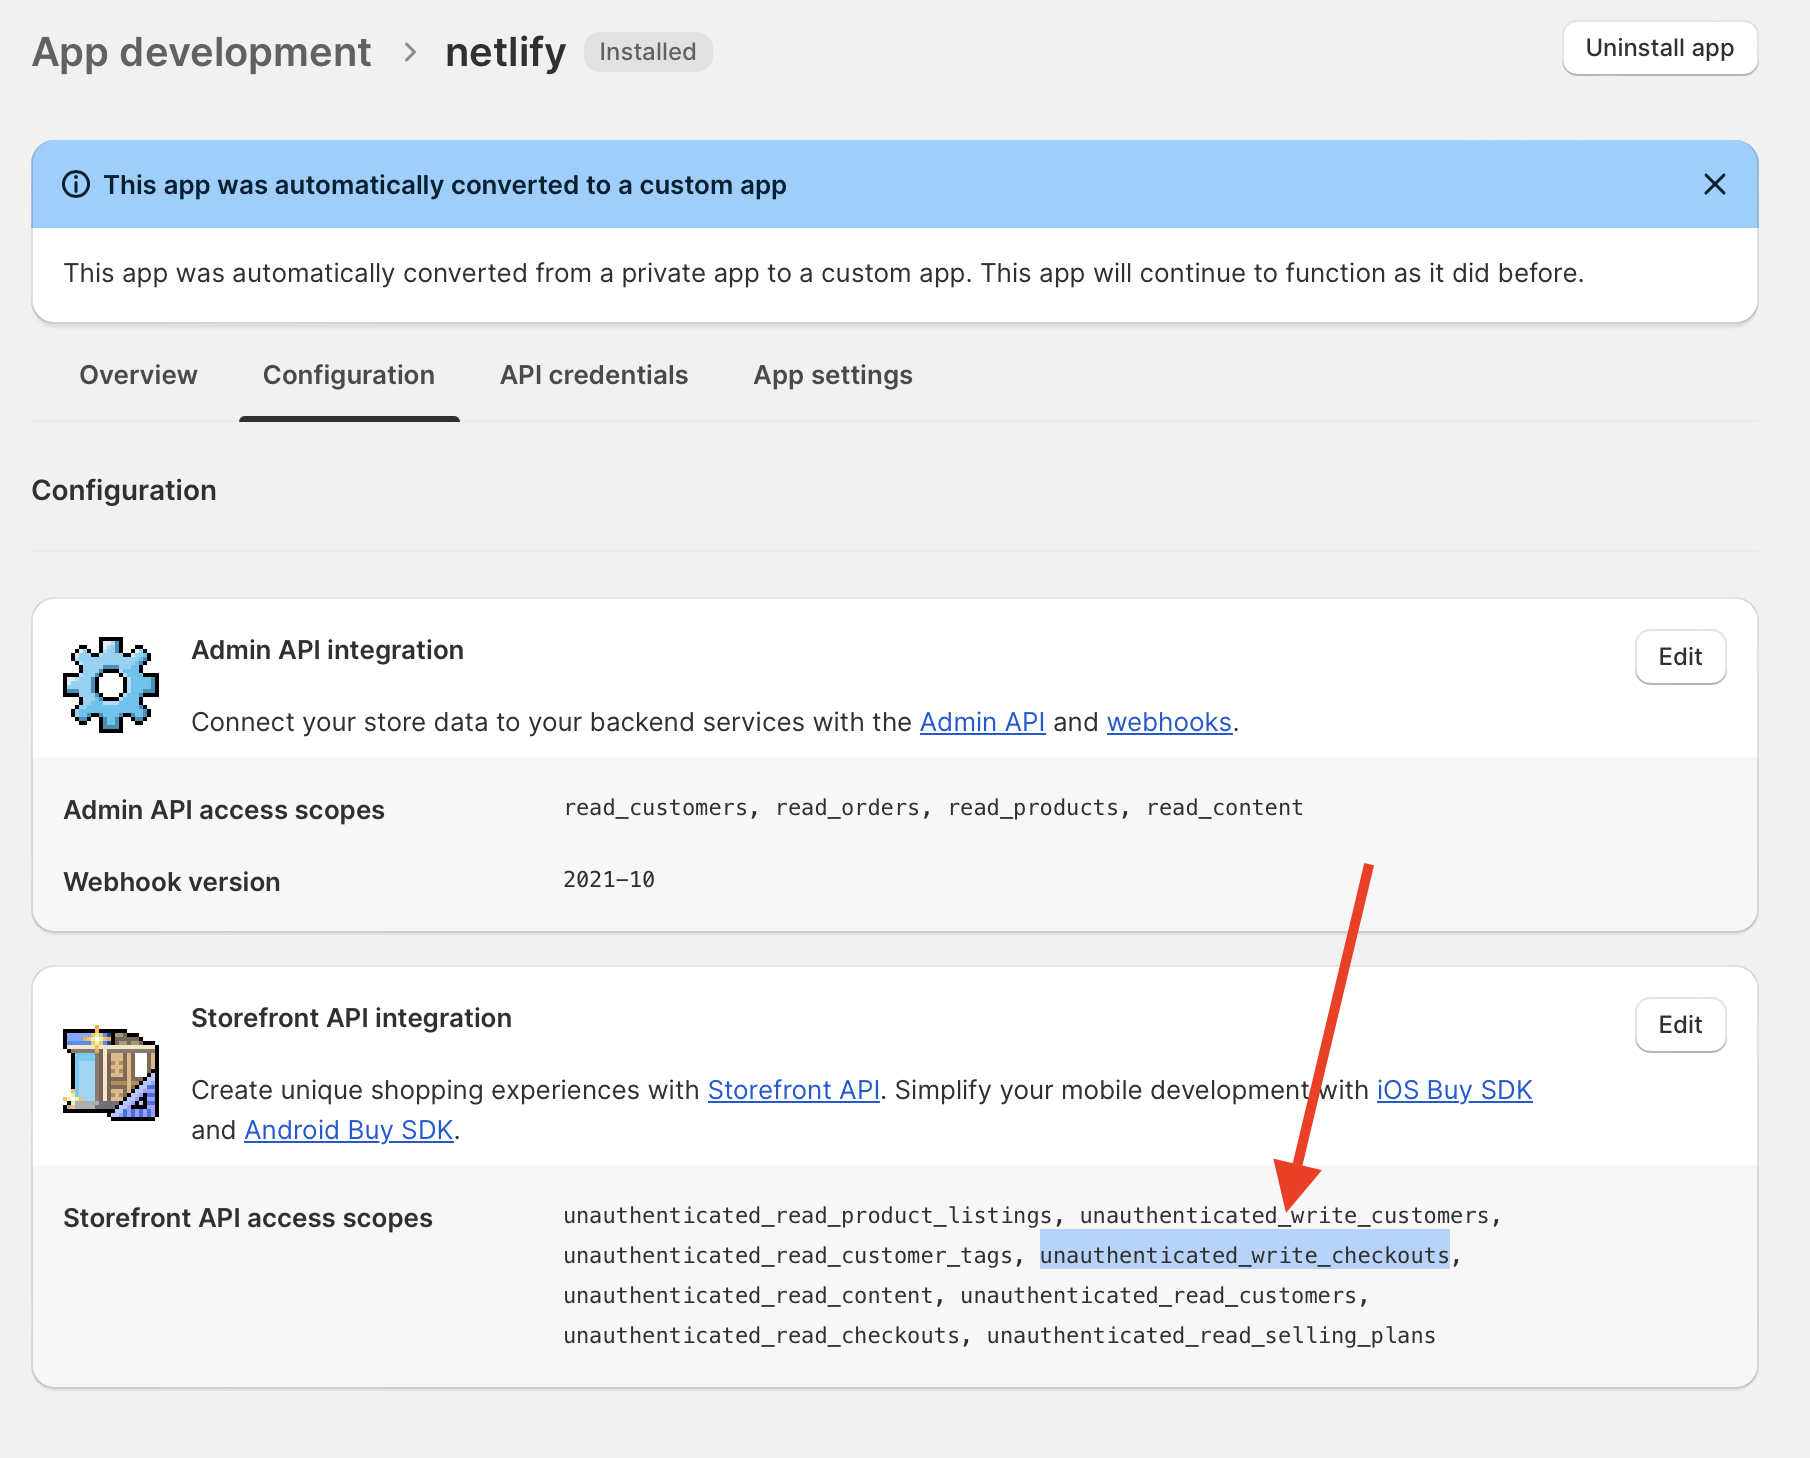Click the Admin API gear icon
The width and height of the screenshot is (1810, 1458).
[x=111, y=685]
